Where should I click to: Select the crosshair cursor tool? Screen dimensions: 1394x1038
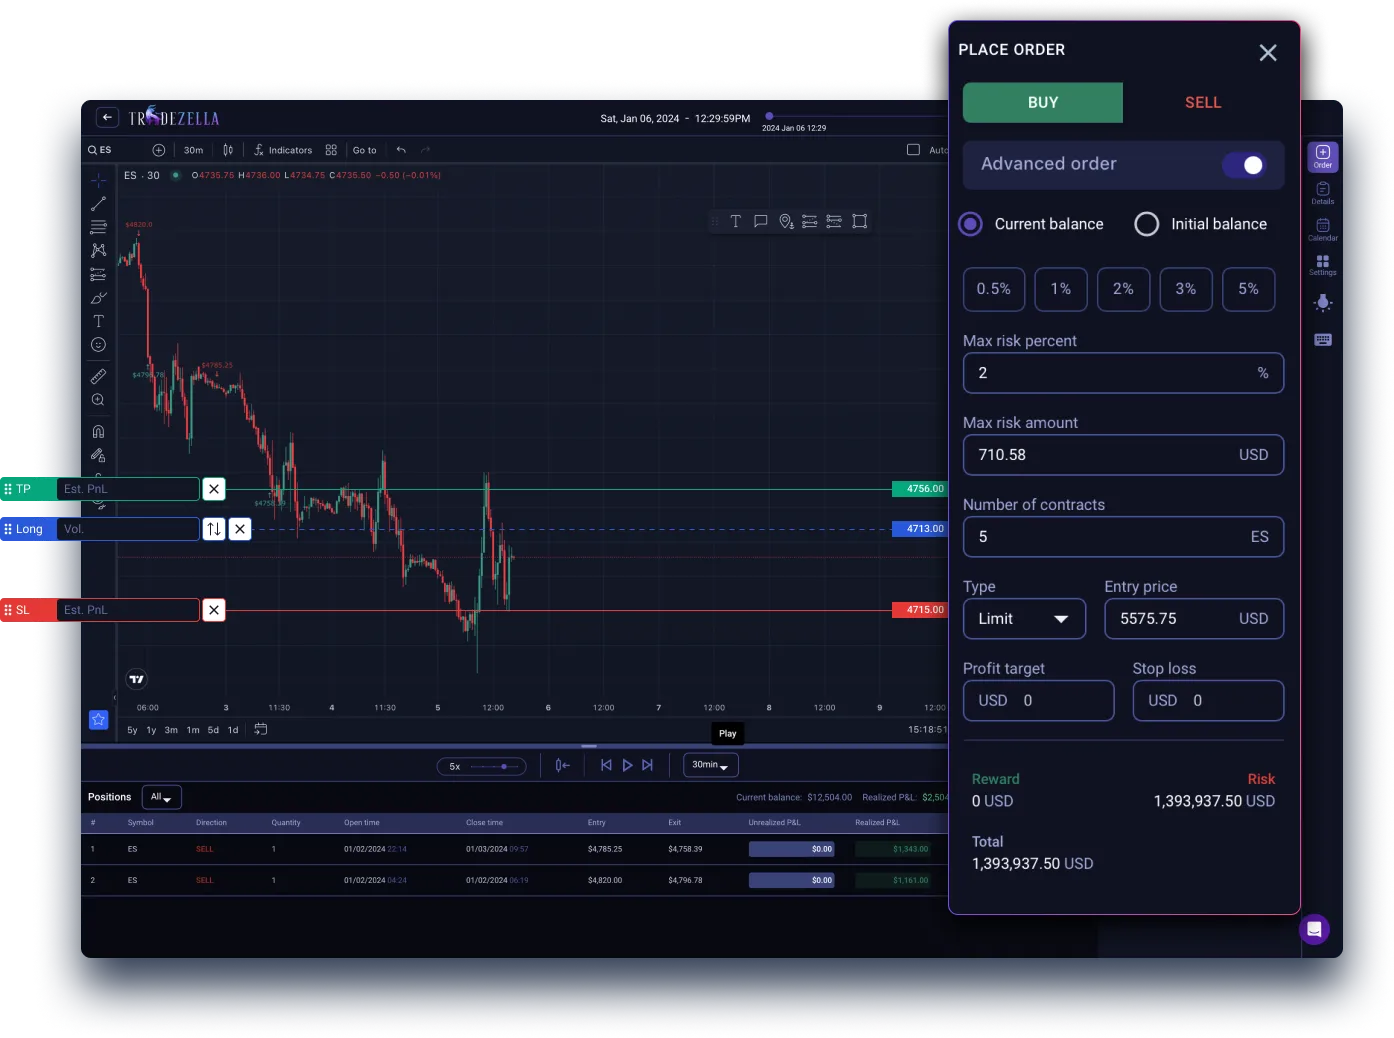pyautogui.click(x=98, y=180)
